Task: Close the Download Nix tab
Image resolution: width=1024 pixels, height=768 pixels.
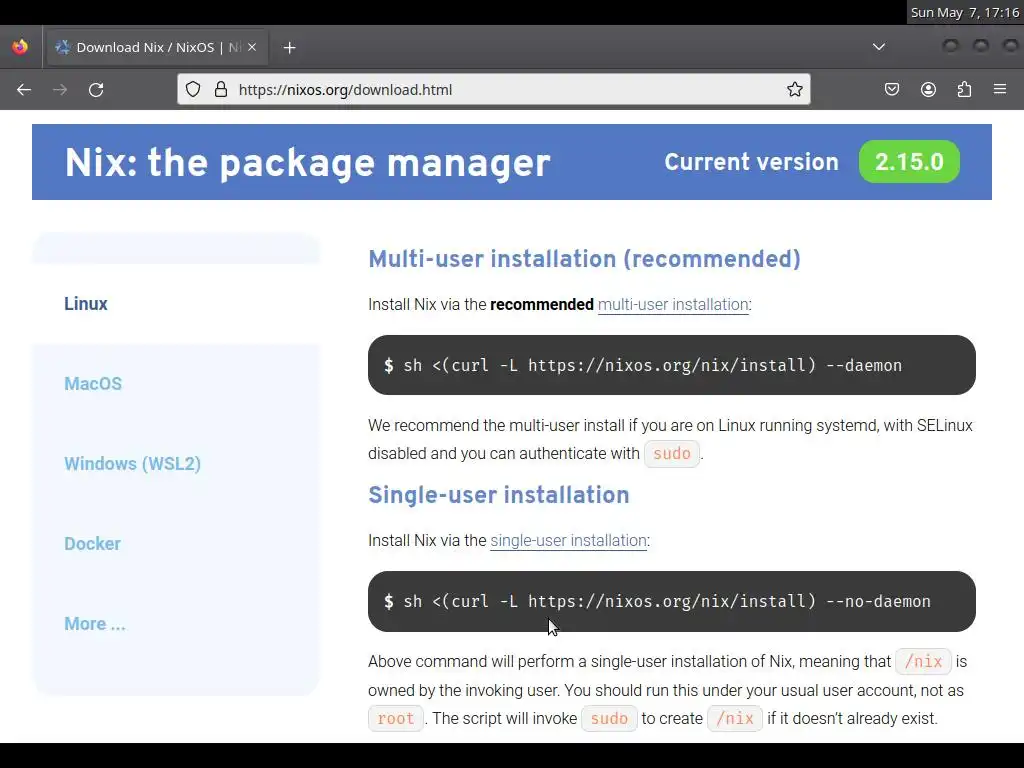Action: pyautogui.click(x=252, y=47)
